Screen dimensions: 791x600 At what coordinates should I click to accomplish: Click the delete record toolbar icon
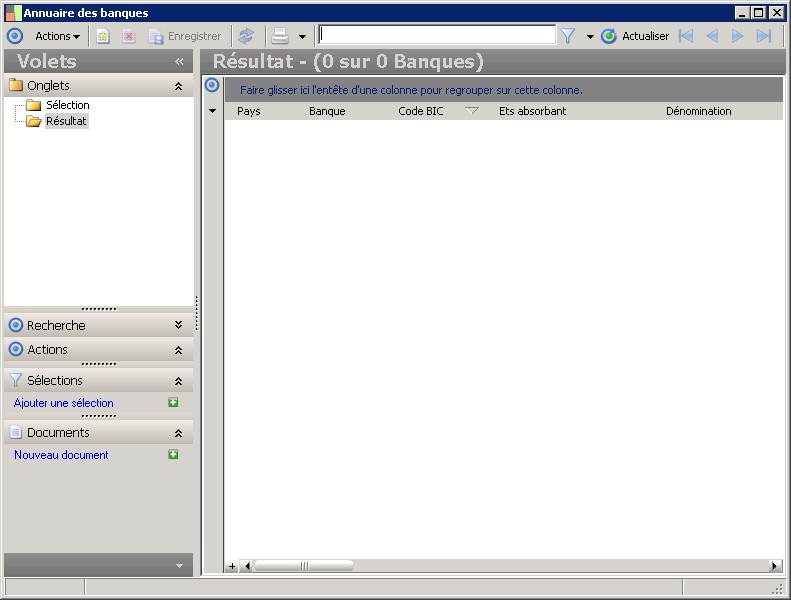[x=129, y=36]
